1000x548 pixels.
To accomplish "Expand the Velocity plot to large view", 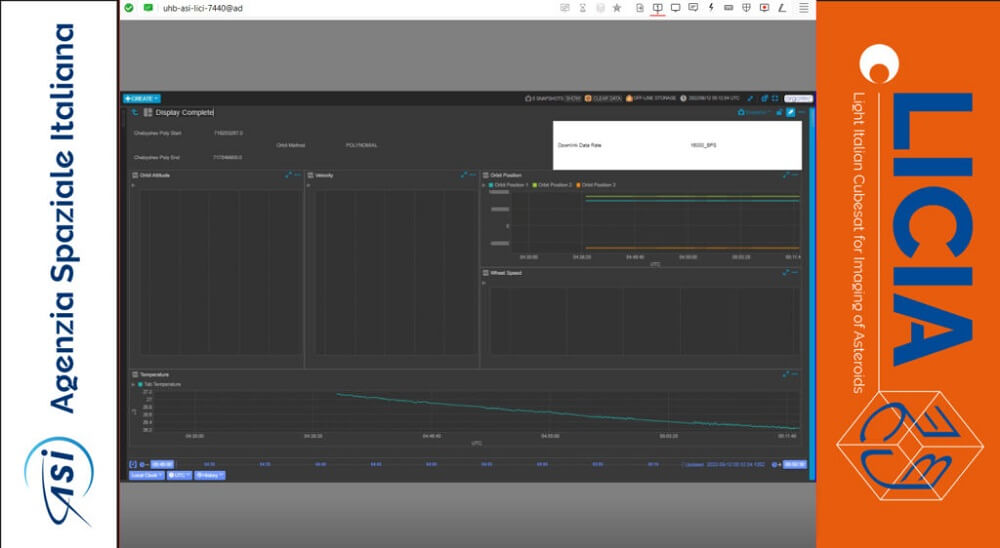I will [463, 175].
